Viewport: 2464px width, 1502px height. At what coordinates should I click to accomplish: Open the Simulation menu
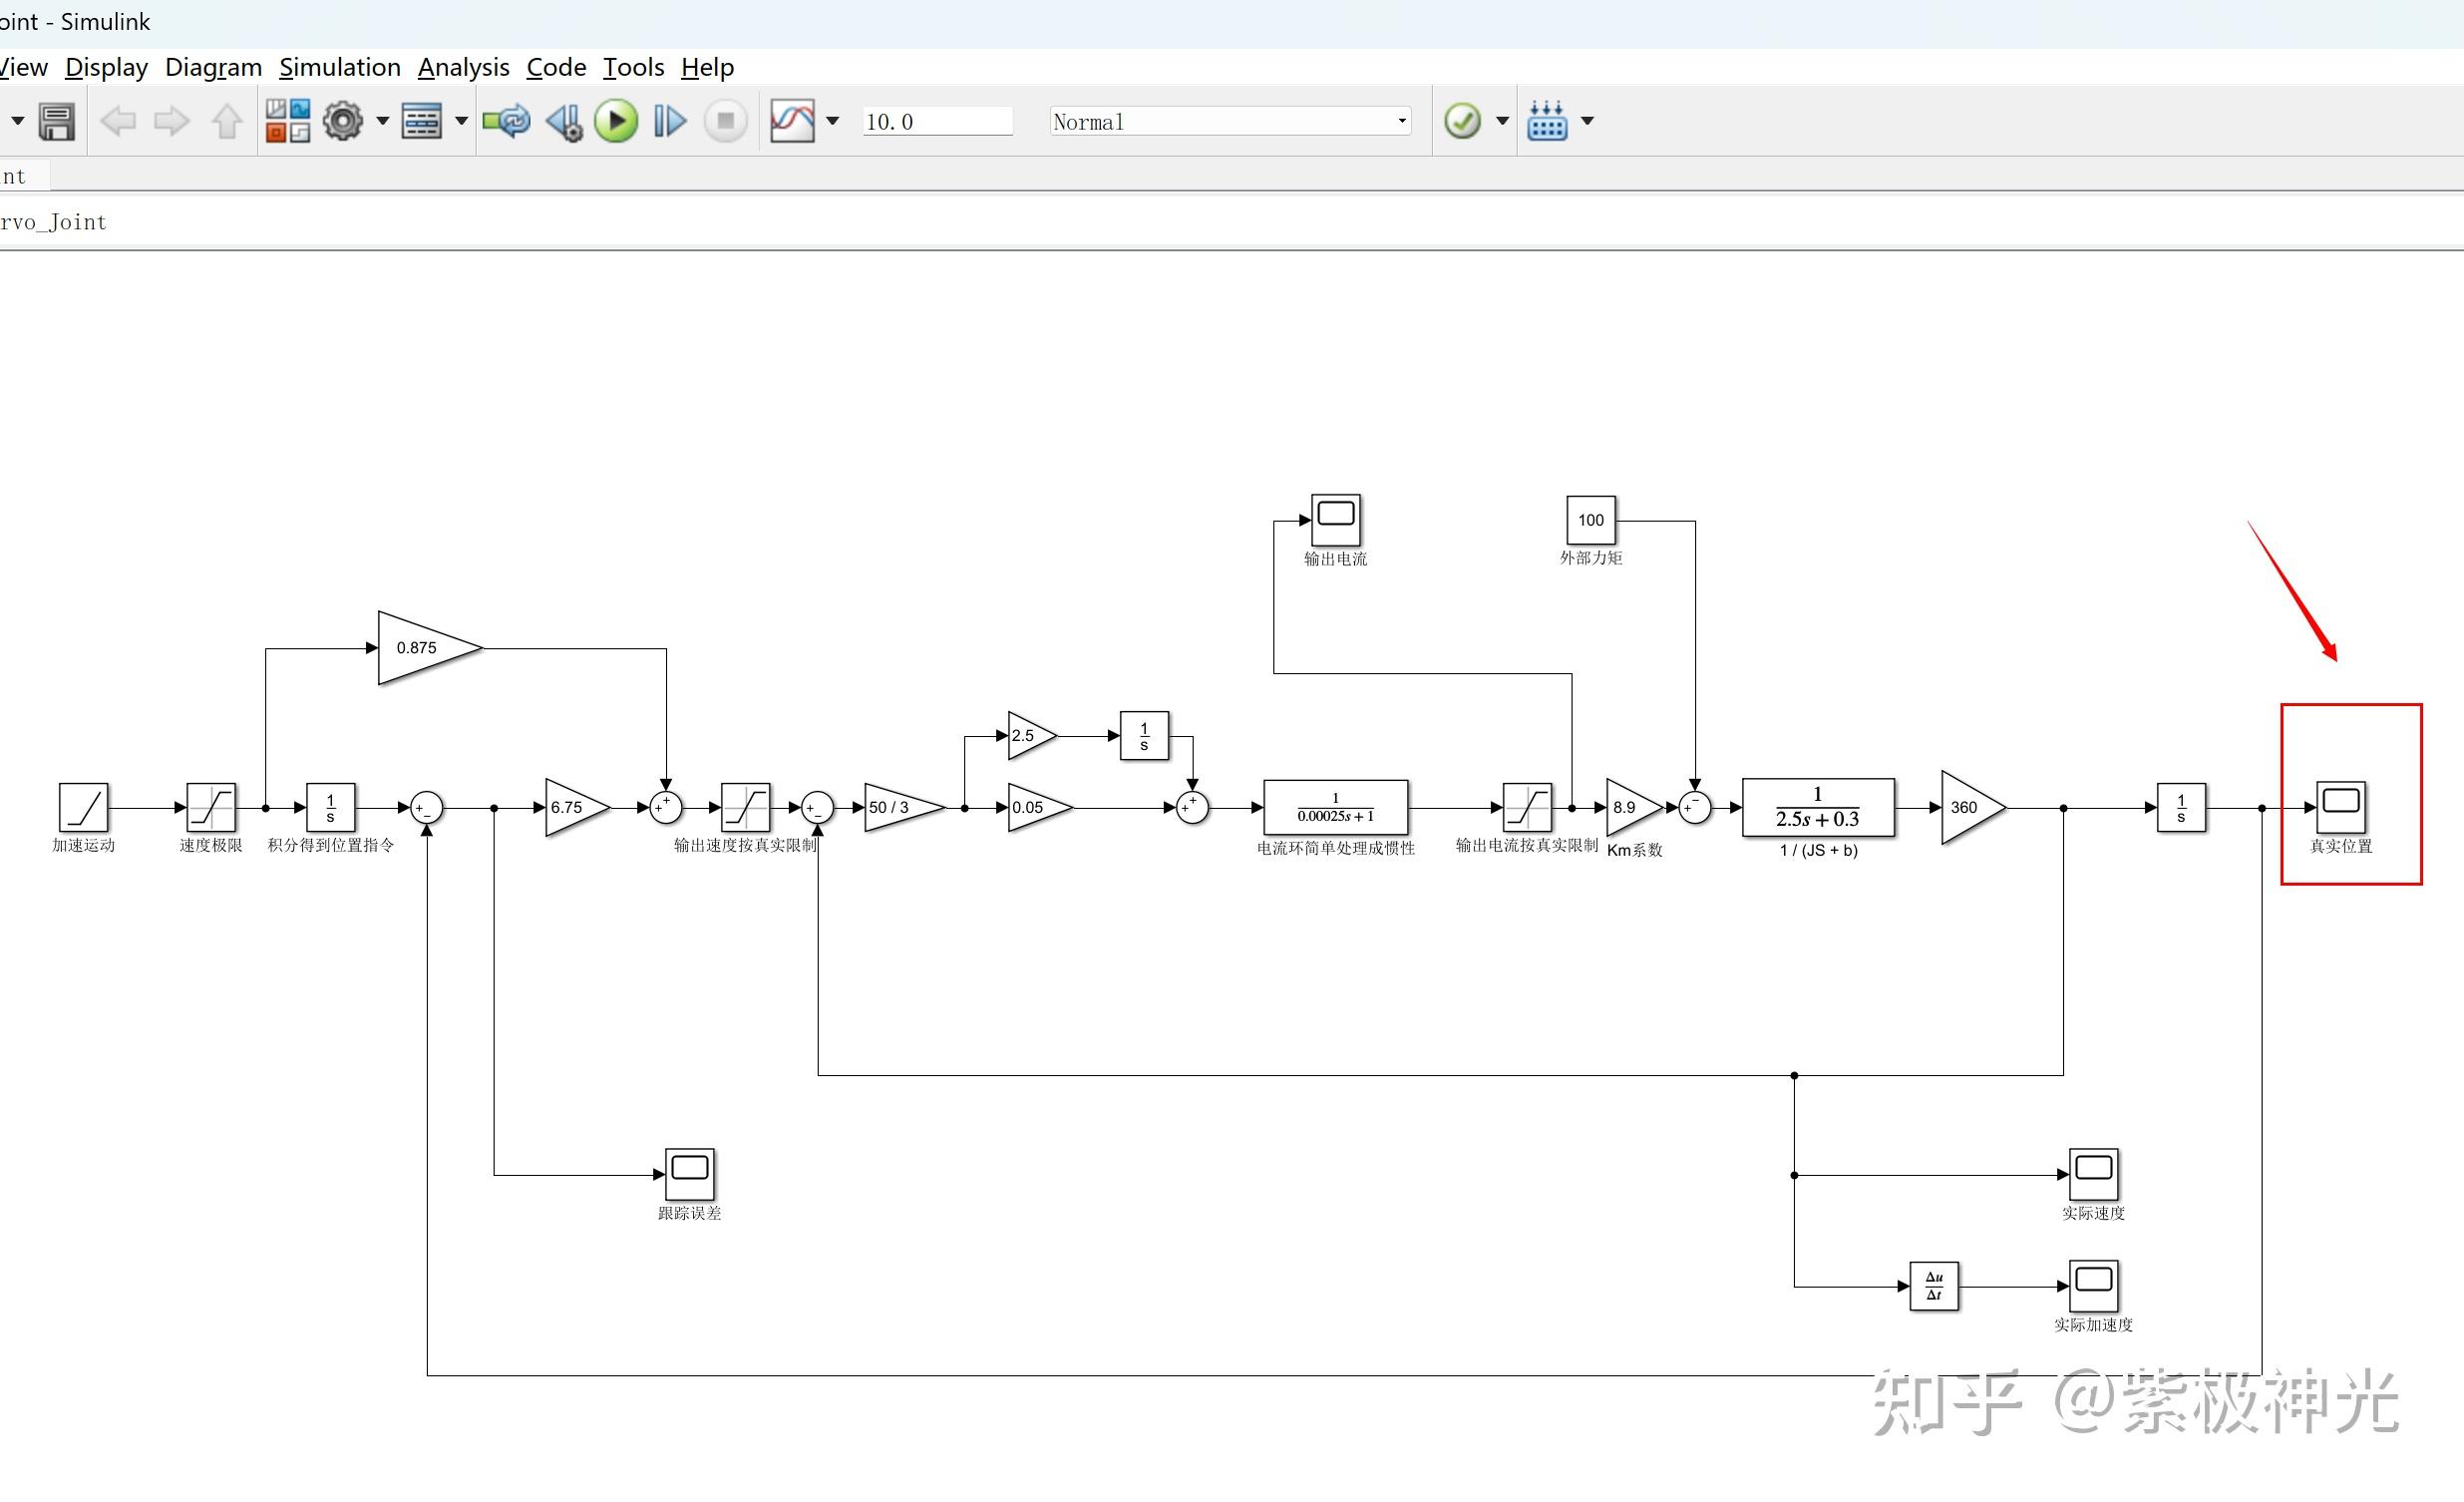tap(339, 67)
